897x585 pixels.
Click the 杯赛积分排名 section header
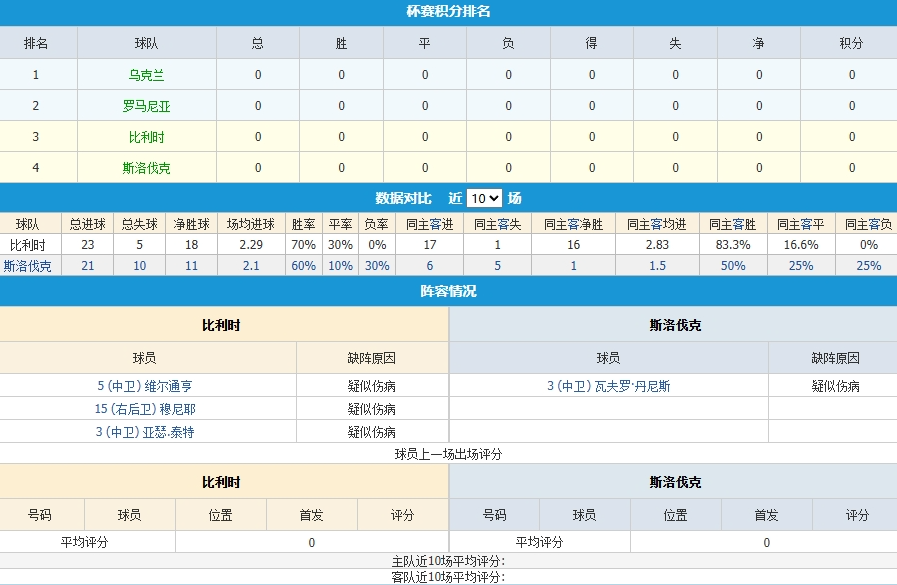[x=448, y=12]
